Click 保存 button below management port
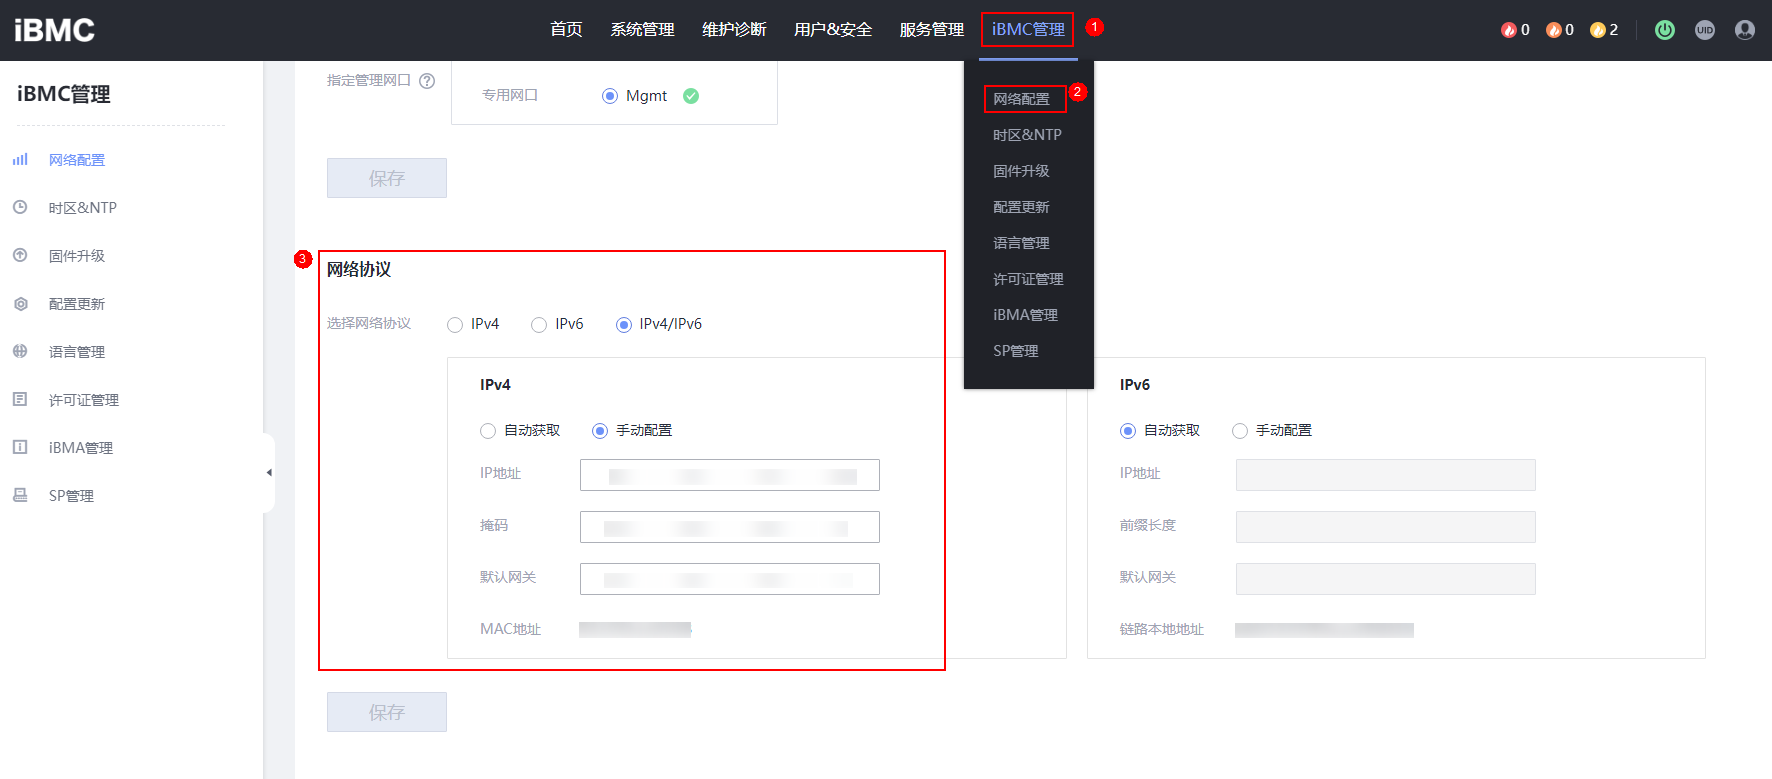This screenshot has height=779, width=1772. [x=387, y=178]
